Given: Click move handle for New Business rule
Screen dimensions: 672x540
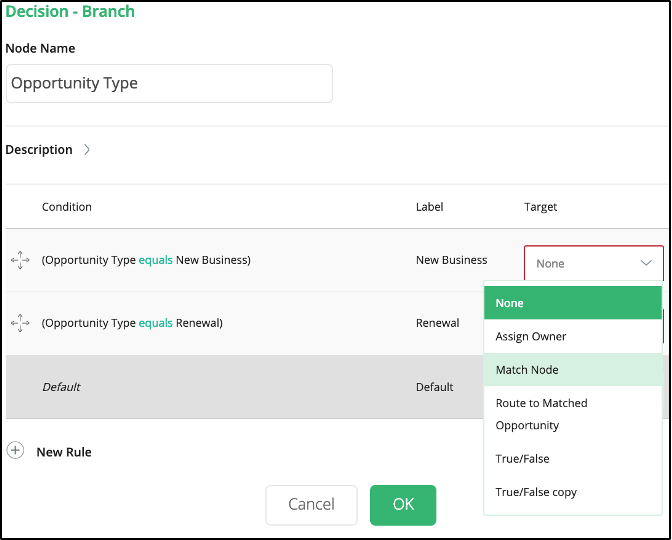Looking at the screenshot, I should click(20, 260).
